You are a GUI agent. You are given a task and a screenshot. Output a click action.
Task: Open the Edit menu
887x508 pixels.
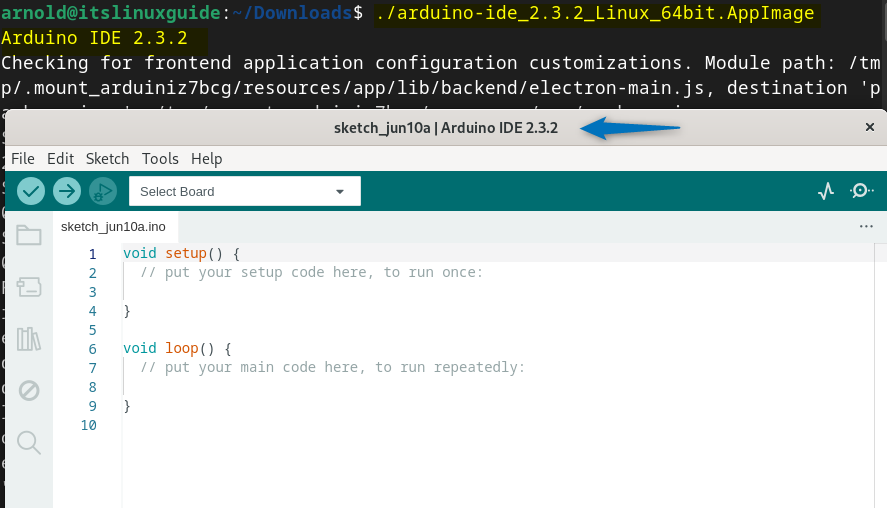[61, 159]
